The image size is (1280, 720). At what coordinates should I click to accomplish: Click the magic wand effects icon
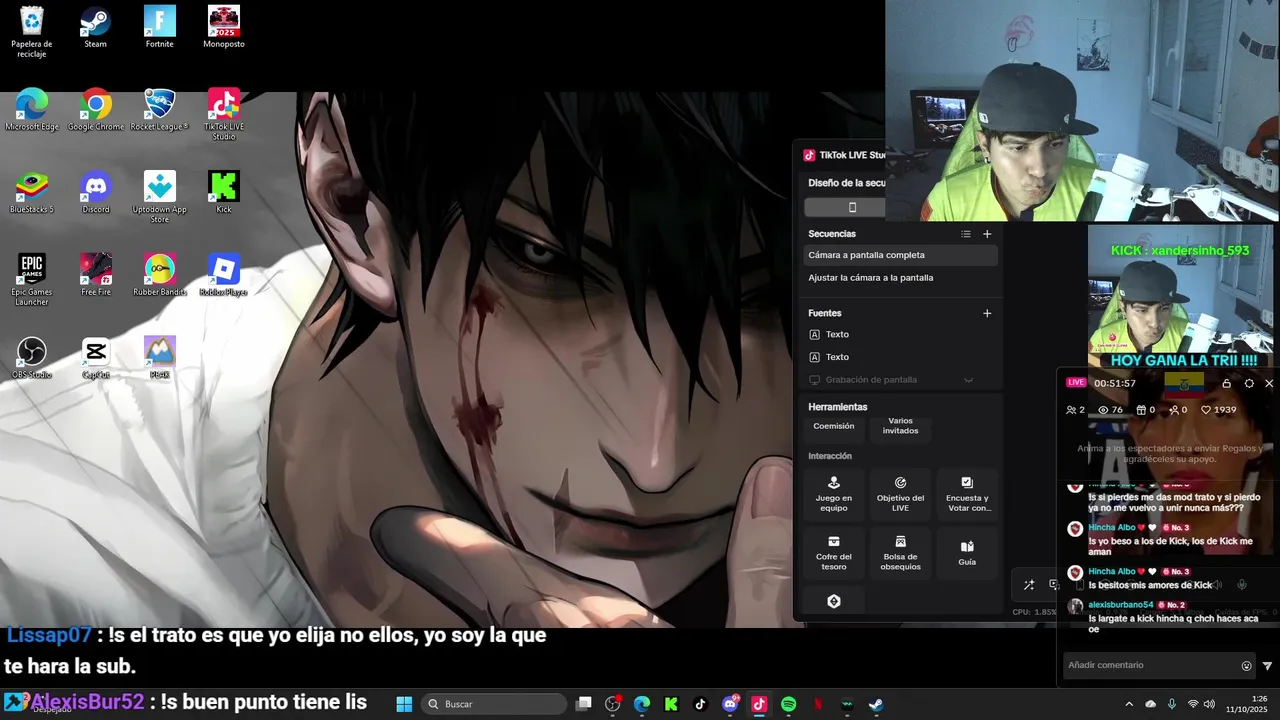pyautogui.click(x=1029, y=585)
